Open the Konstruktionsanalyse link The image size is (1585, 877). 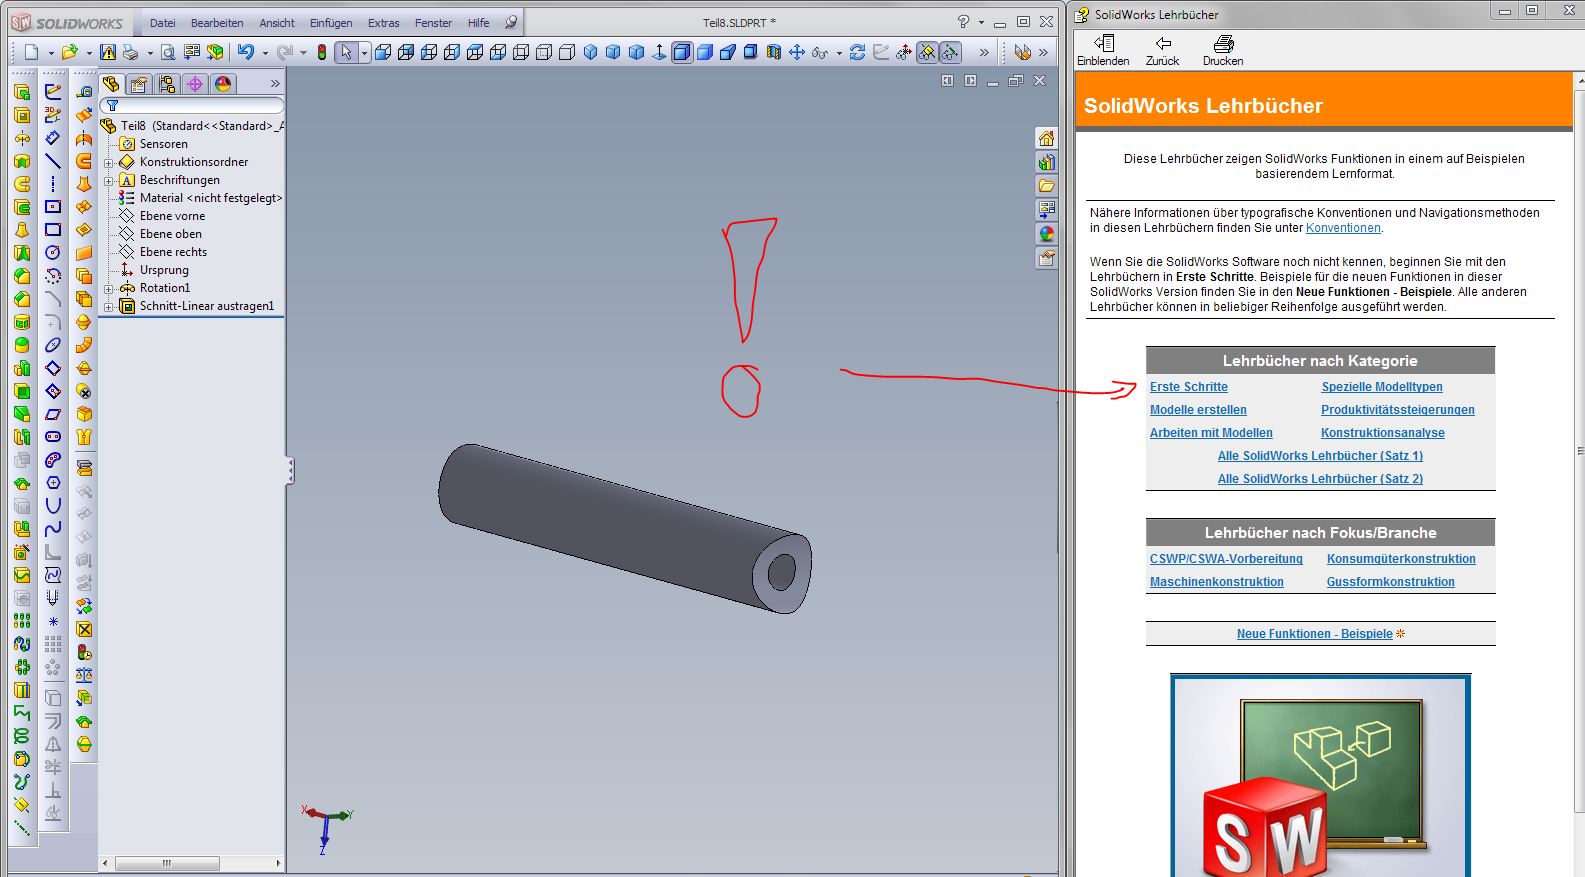click(1383, 433)
